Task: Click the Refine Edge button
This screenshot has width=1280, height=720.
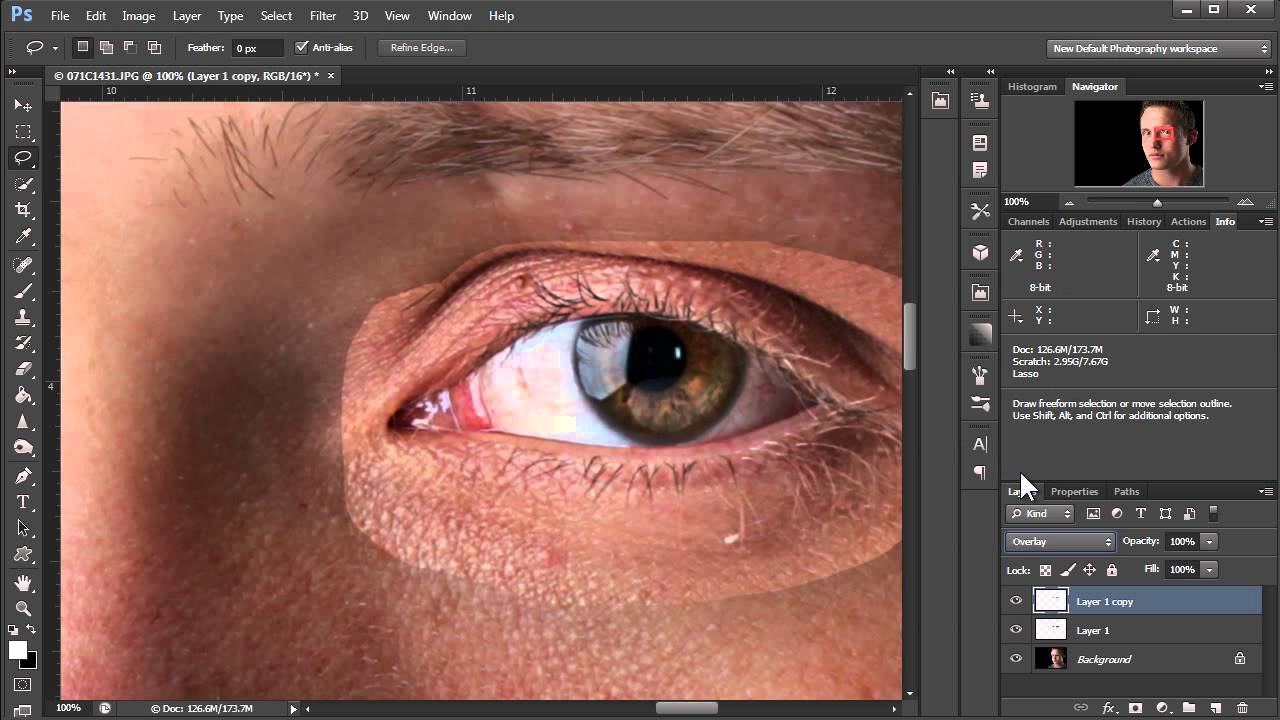Action: point(421,47)
